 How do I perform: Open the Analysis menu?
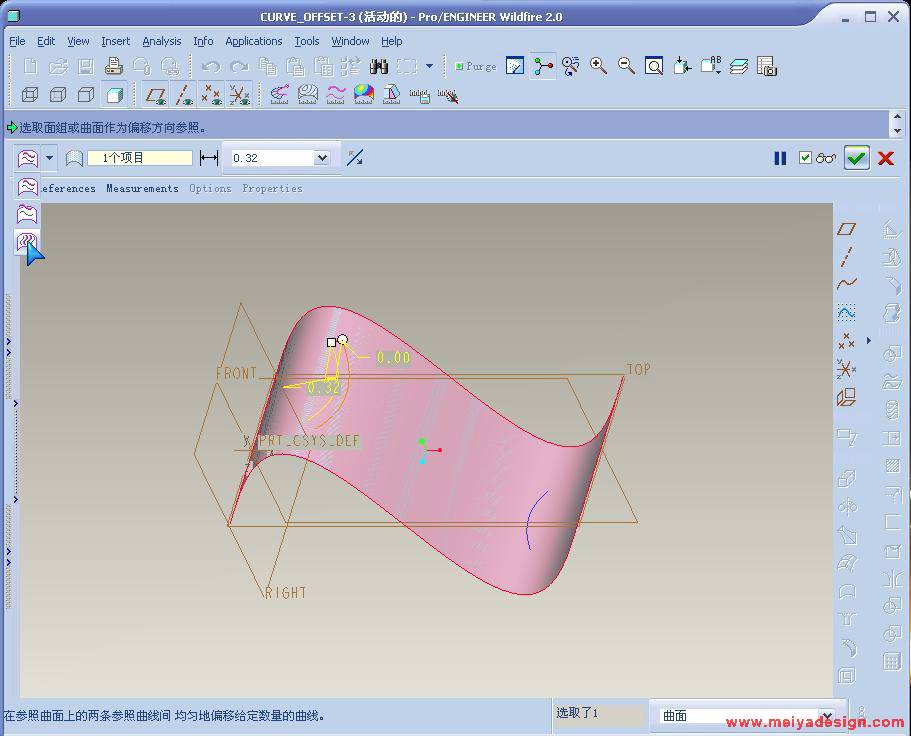pyautogui.click(x=161, y=41)
